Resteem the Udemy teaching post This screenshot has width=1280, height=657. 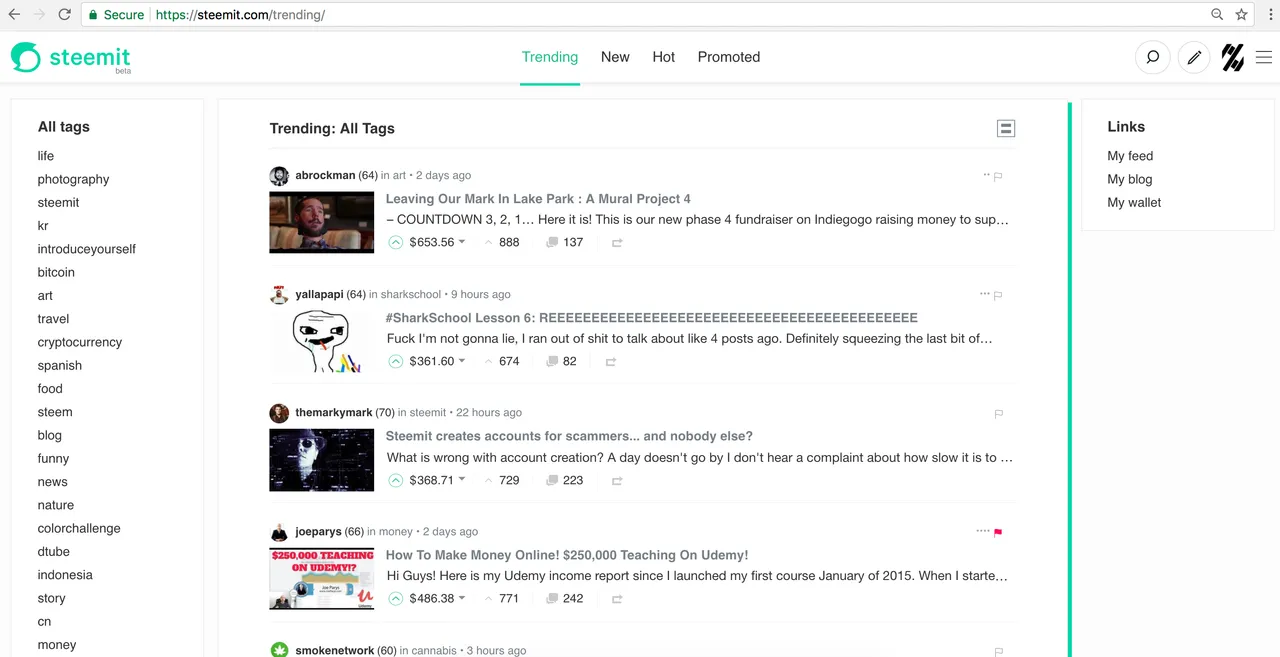pyautogui.click(x=617, y=599)
